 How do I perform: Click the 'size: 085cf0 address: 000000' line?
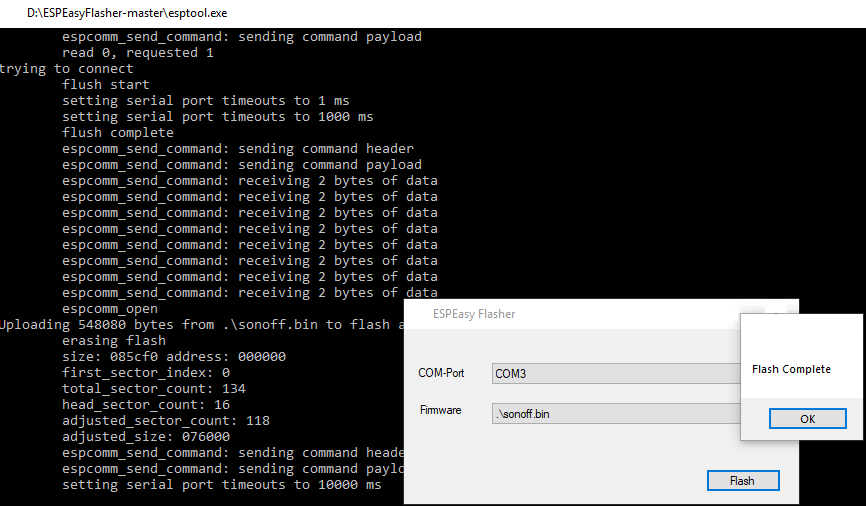174,356
